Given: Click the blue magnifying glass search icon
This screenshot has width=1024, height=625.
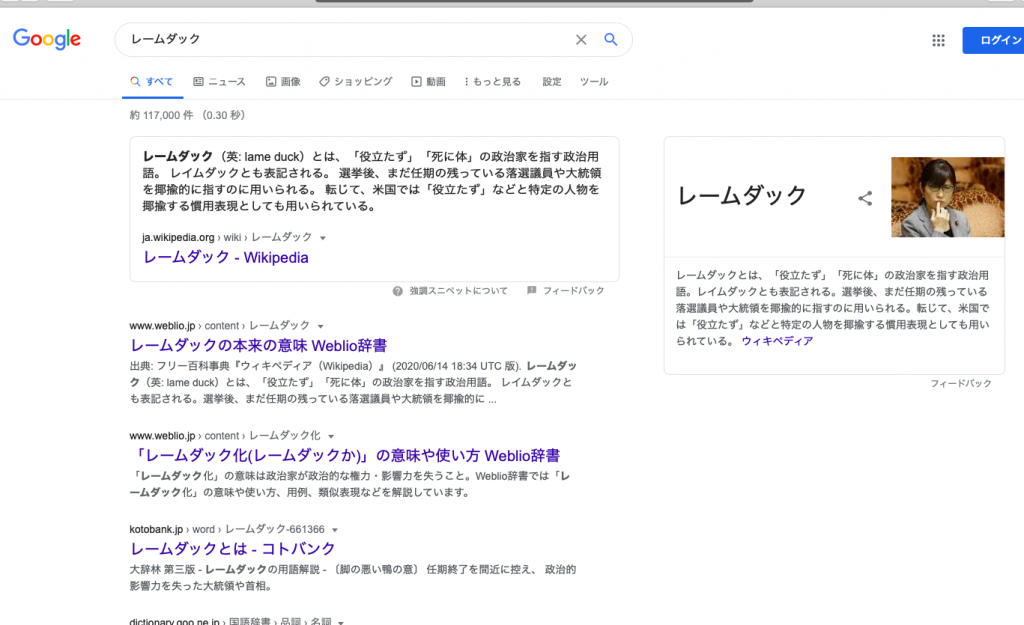Looking at the screenshot, I should click(611, 39).
